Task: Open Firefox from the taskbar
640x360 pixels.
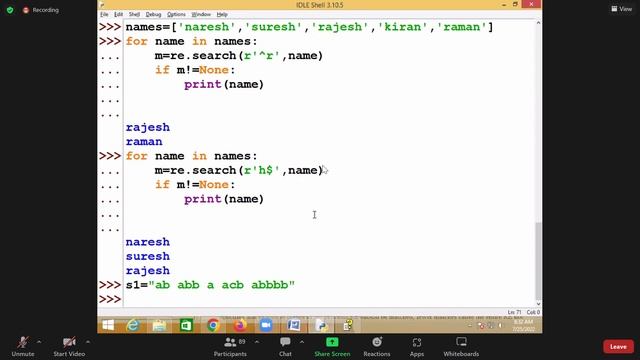Action: click(240, 325)
